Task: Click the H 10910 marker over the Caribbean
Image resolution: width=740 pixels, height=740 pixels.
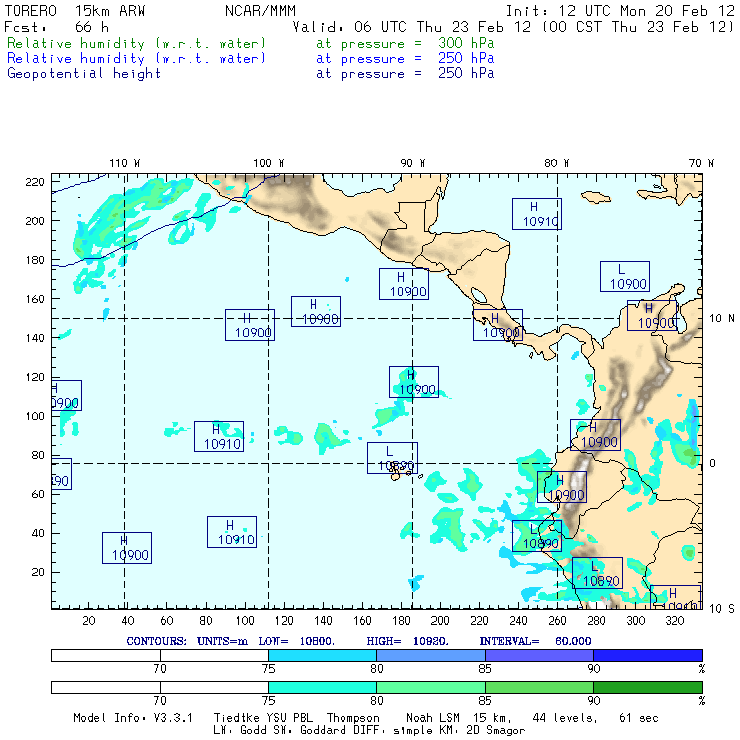Action: click(x=537, y=214)
